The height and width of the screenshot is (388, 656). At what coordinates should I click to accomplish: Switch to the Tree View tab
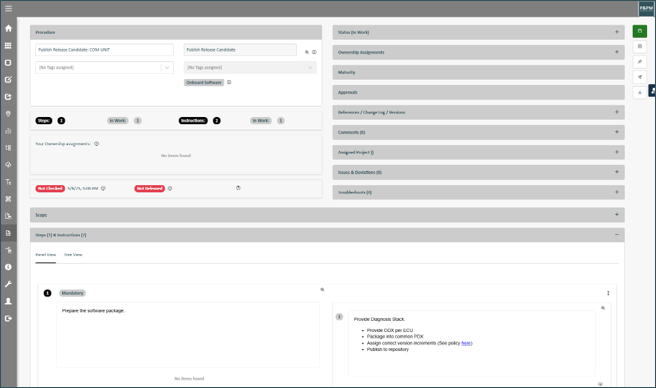(73, 254)
